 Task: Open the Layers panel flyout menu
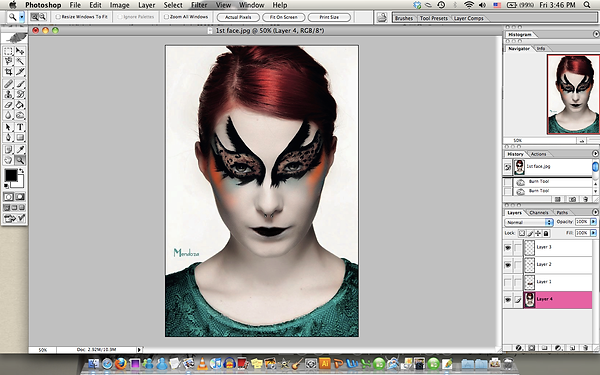(595, 212)
